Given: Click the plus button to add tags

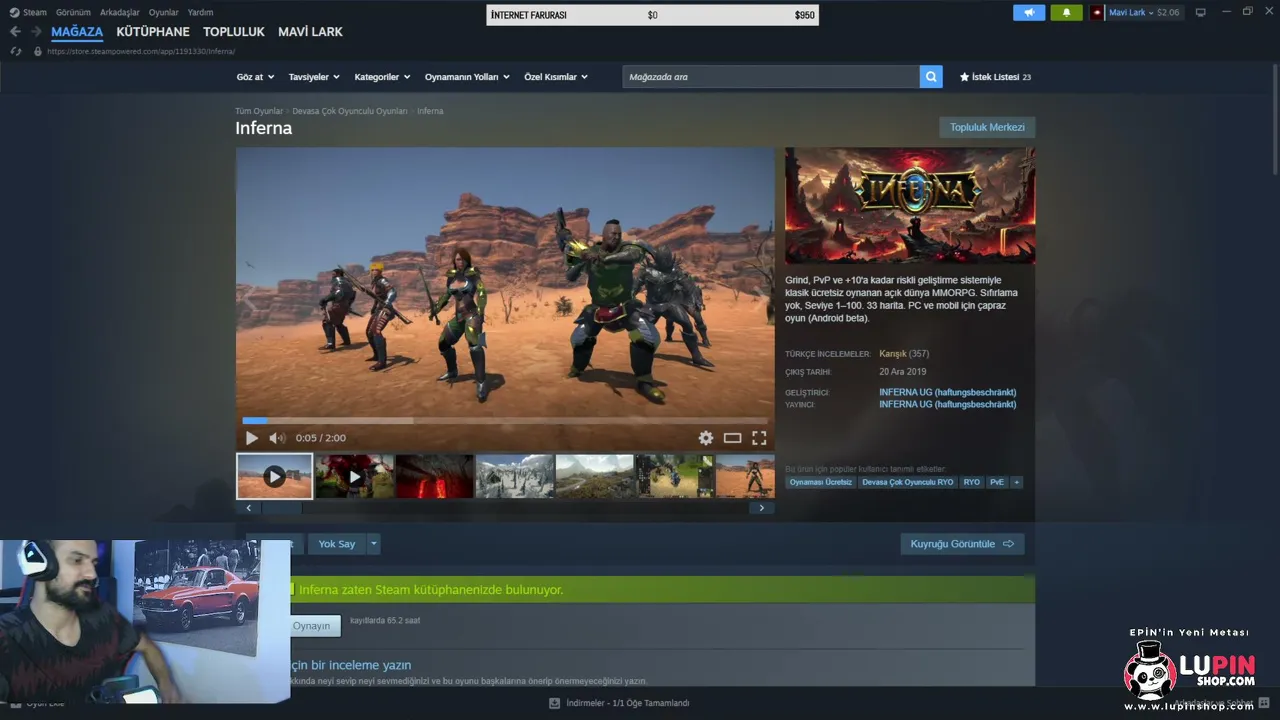Looking at the screenshot, I should click(1017, 482).
